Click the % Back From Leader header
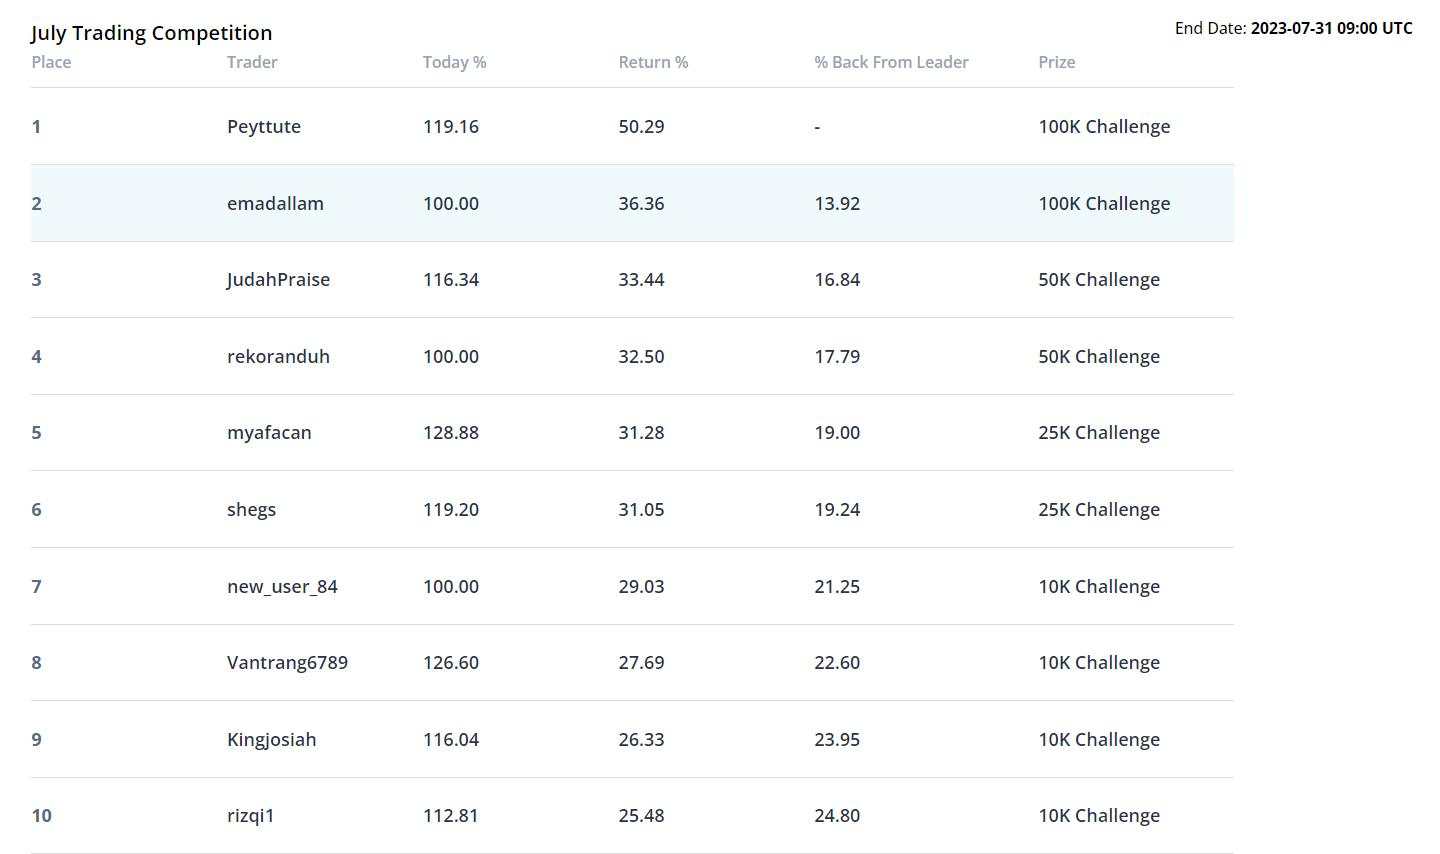Image resolution: width=1440 pixels, height=854 pixels. coord(891,62)
